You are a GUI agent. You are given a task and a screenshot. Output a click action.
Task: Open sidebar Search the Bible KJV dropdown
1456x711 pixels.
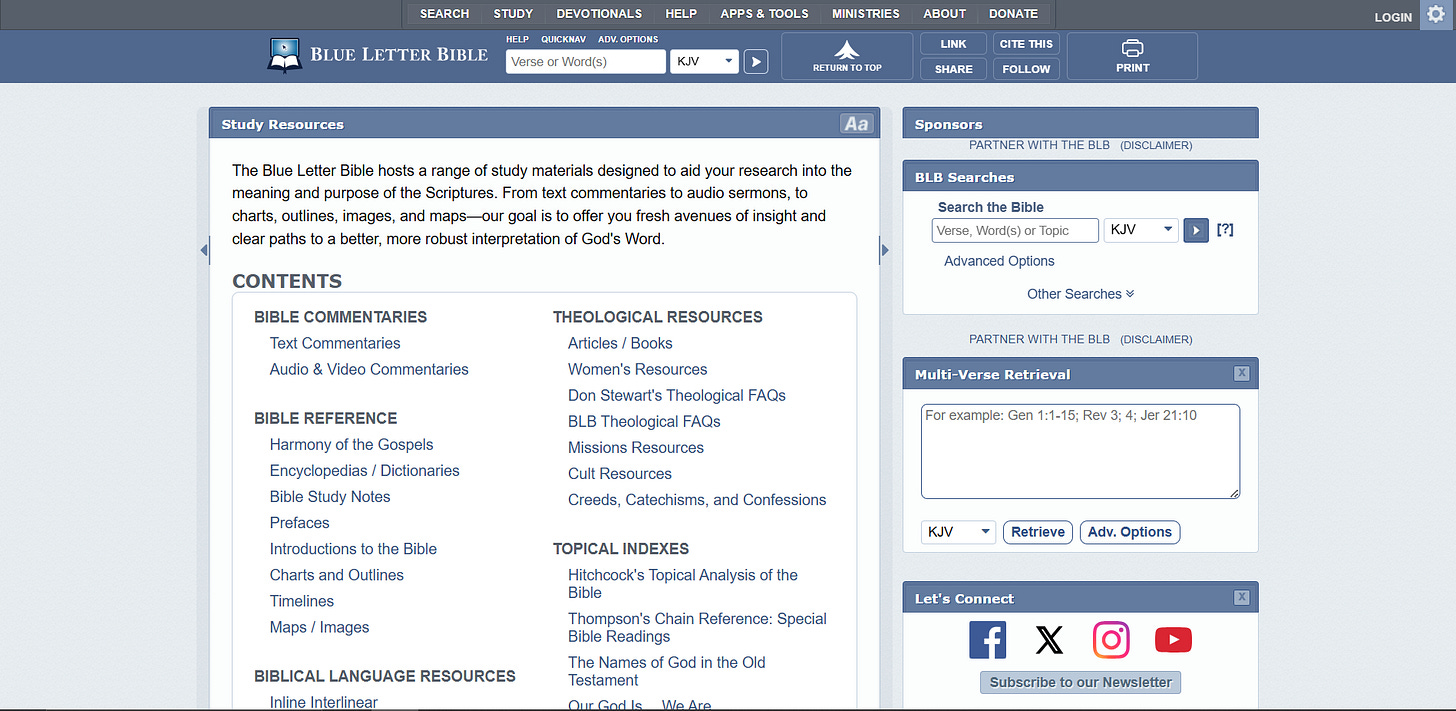[x=1141, y=230]
